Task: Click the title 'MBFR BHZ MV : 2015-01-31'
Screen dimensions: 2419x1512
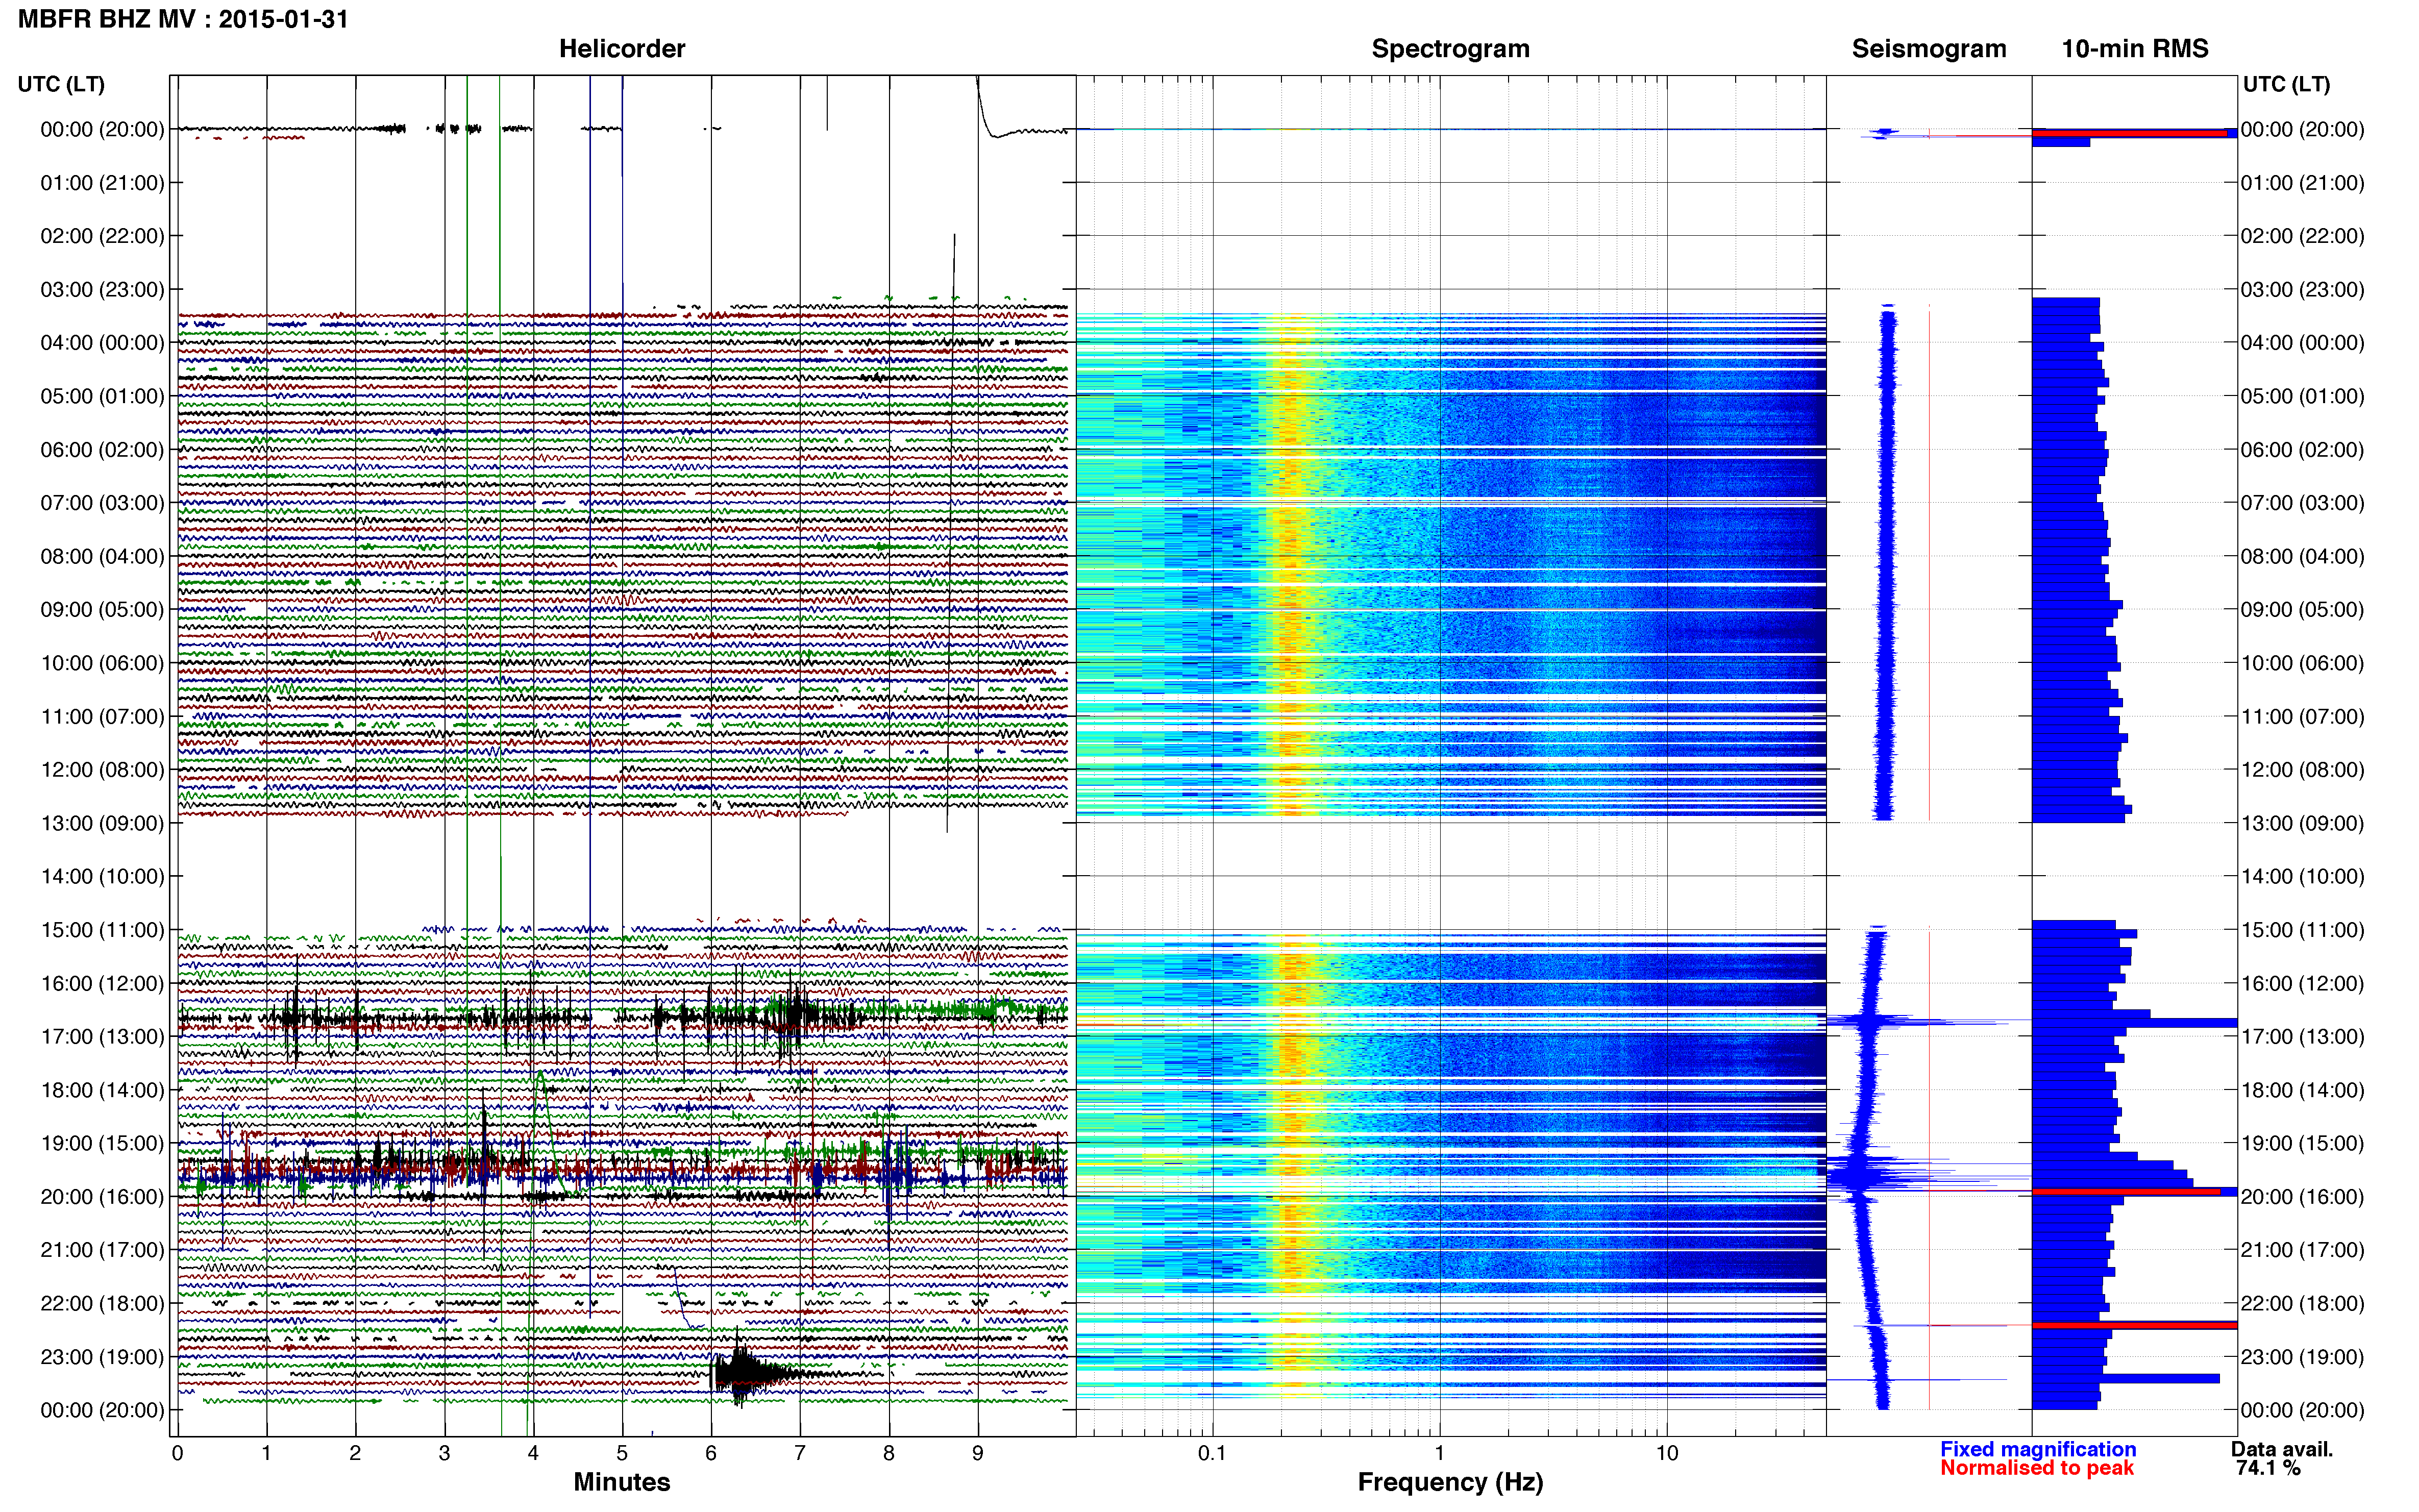Action: (183, 19)
